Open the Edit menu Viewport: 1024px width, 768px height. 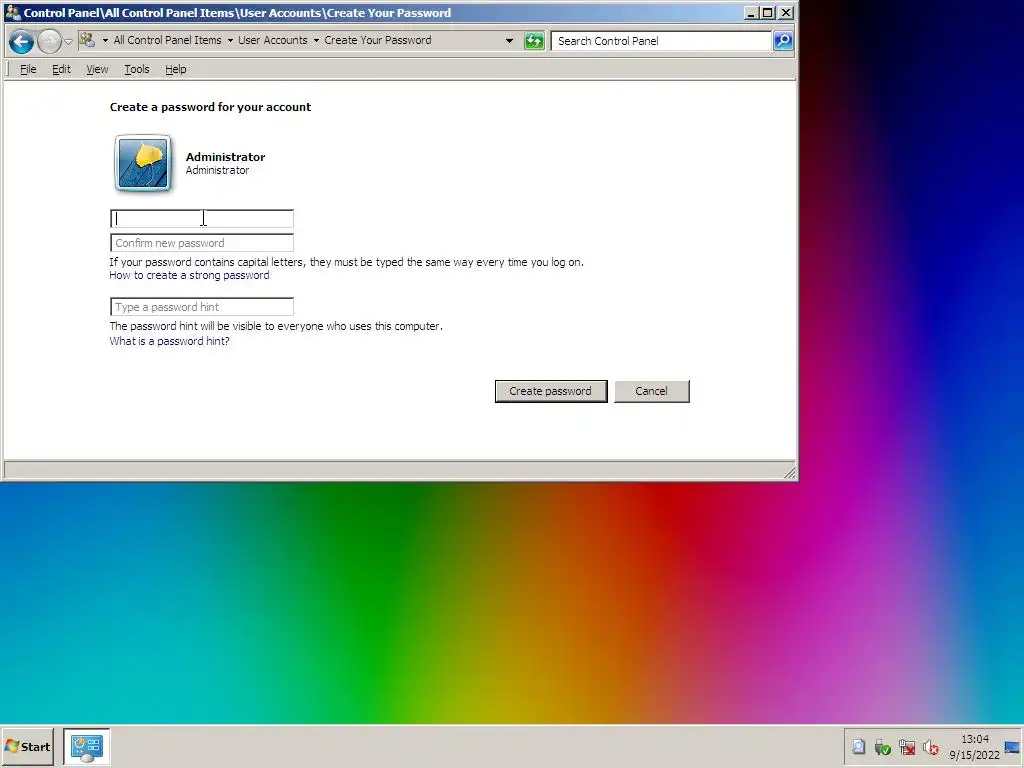click(x=61, y=69)
